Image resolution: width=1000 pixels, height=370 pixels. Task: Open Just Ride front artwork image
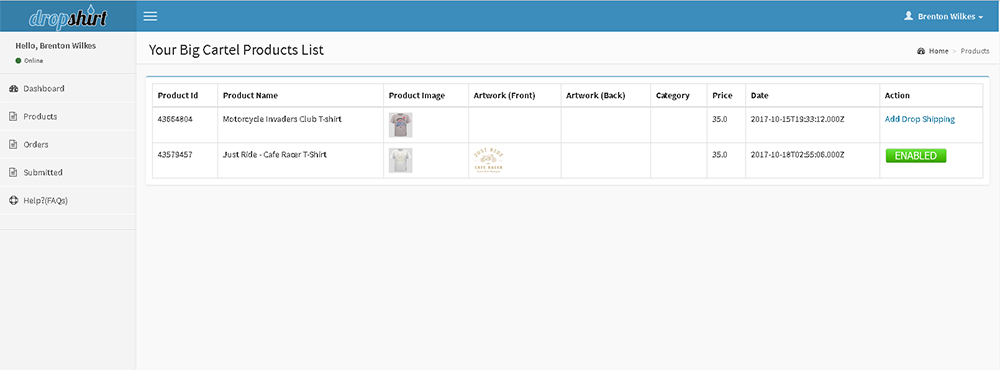point(488,160)
